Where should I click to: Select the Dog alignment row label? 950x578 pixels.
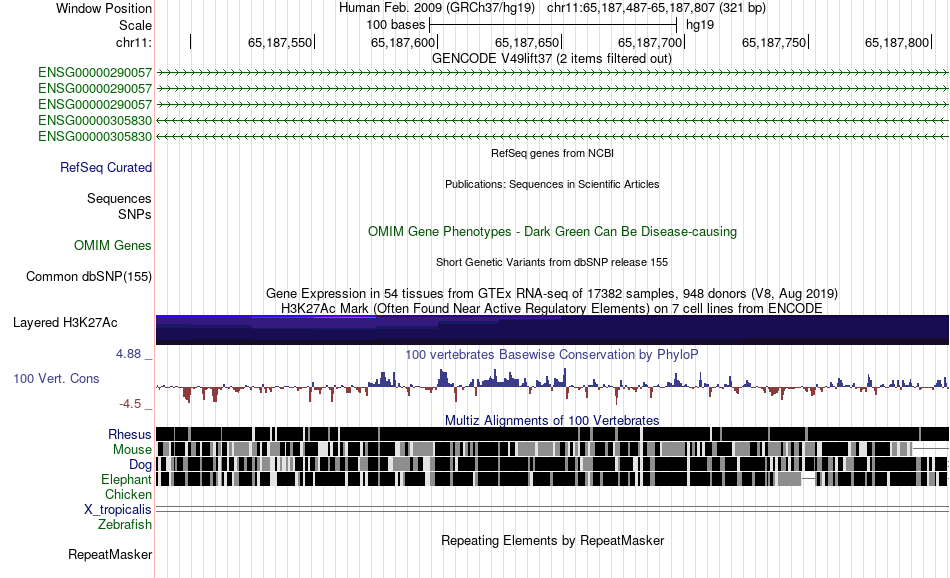pos(140,465)
